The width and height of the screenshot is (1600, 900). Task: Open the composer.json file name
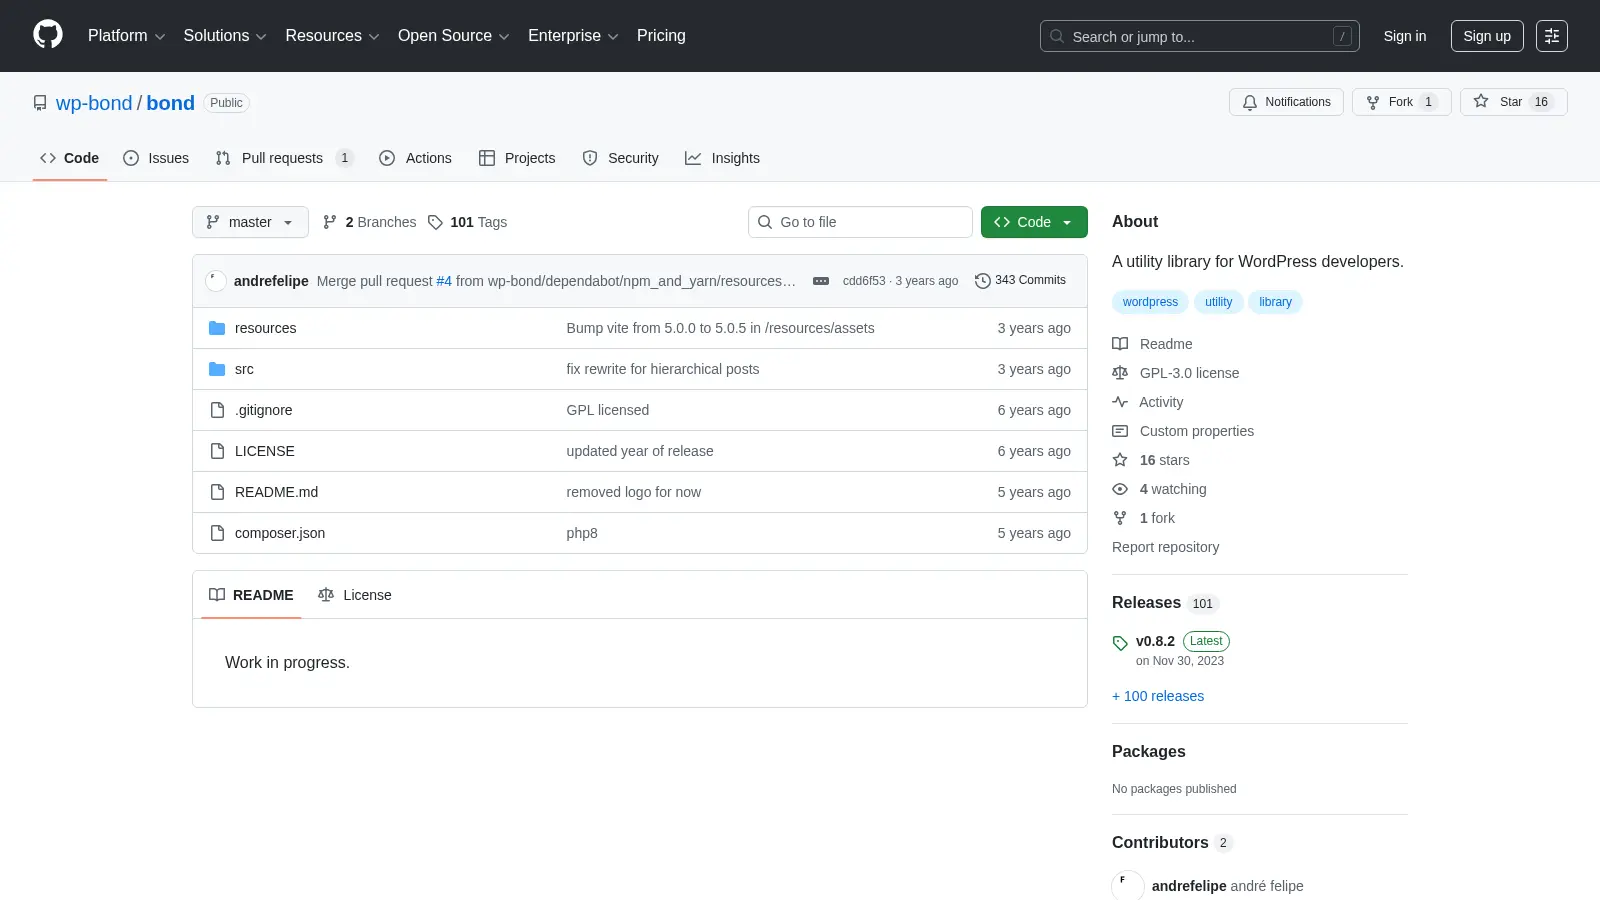point(280,533)
